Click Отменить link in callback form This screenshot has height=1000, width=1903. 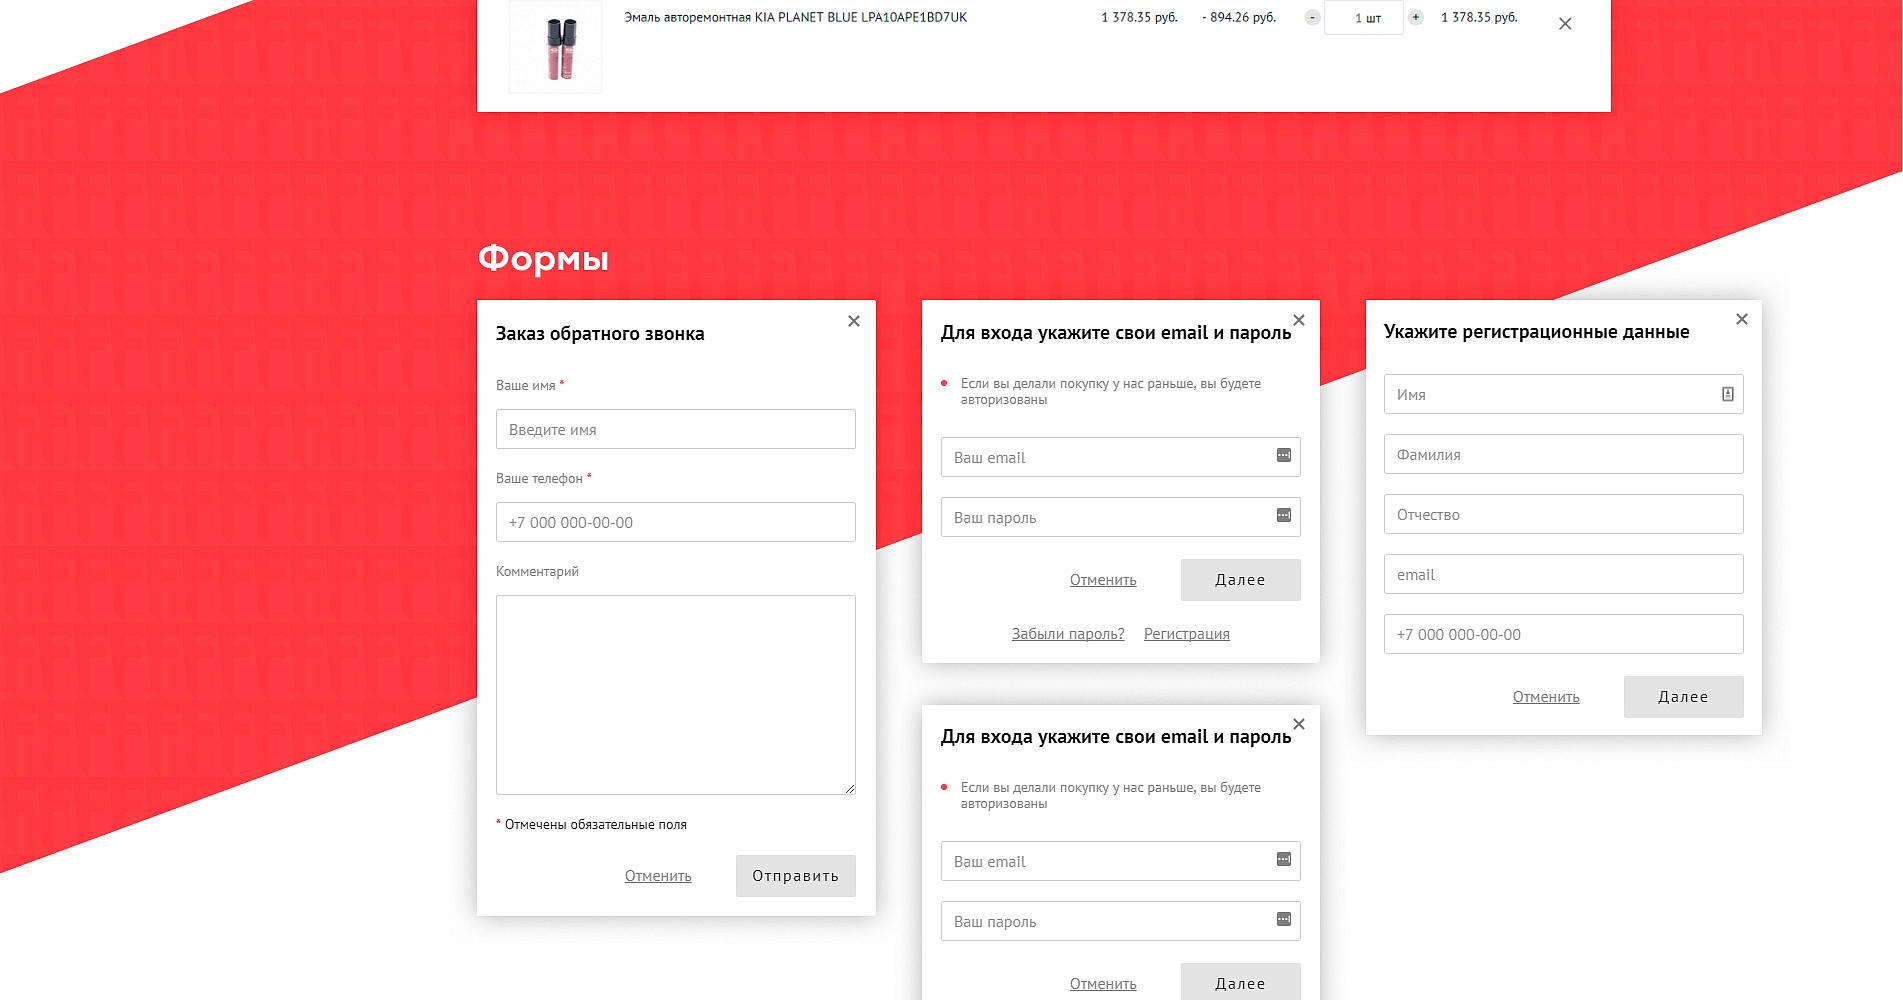(658, 876)
